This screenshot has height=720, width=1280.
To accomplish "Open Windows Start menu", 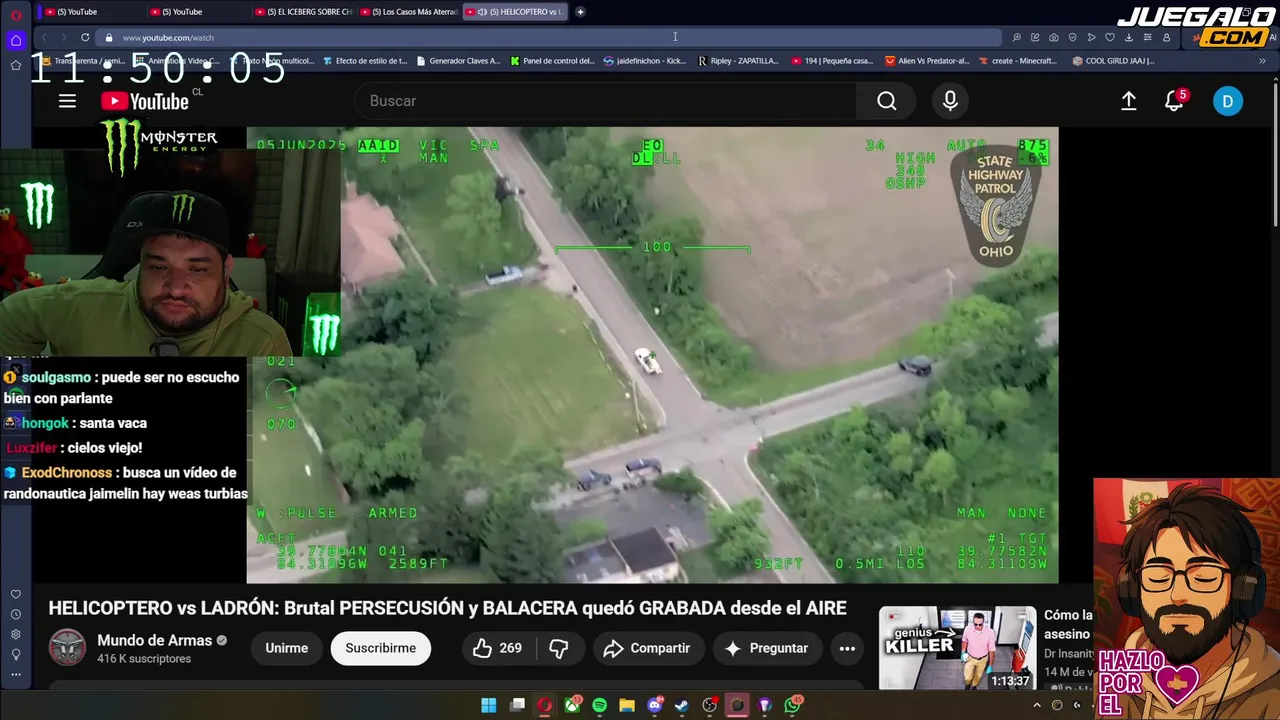I will point(488,705).
